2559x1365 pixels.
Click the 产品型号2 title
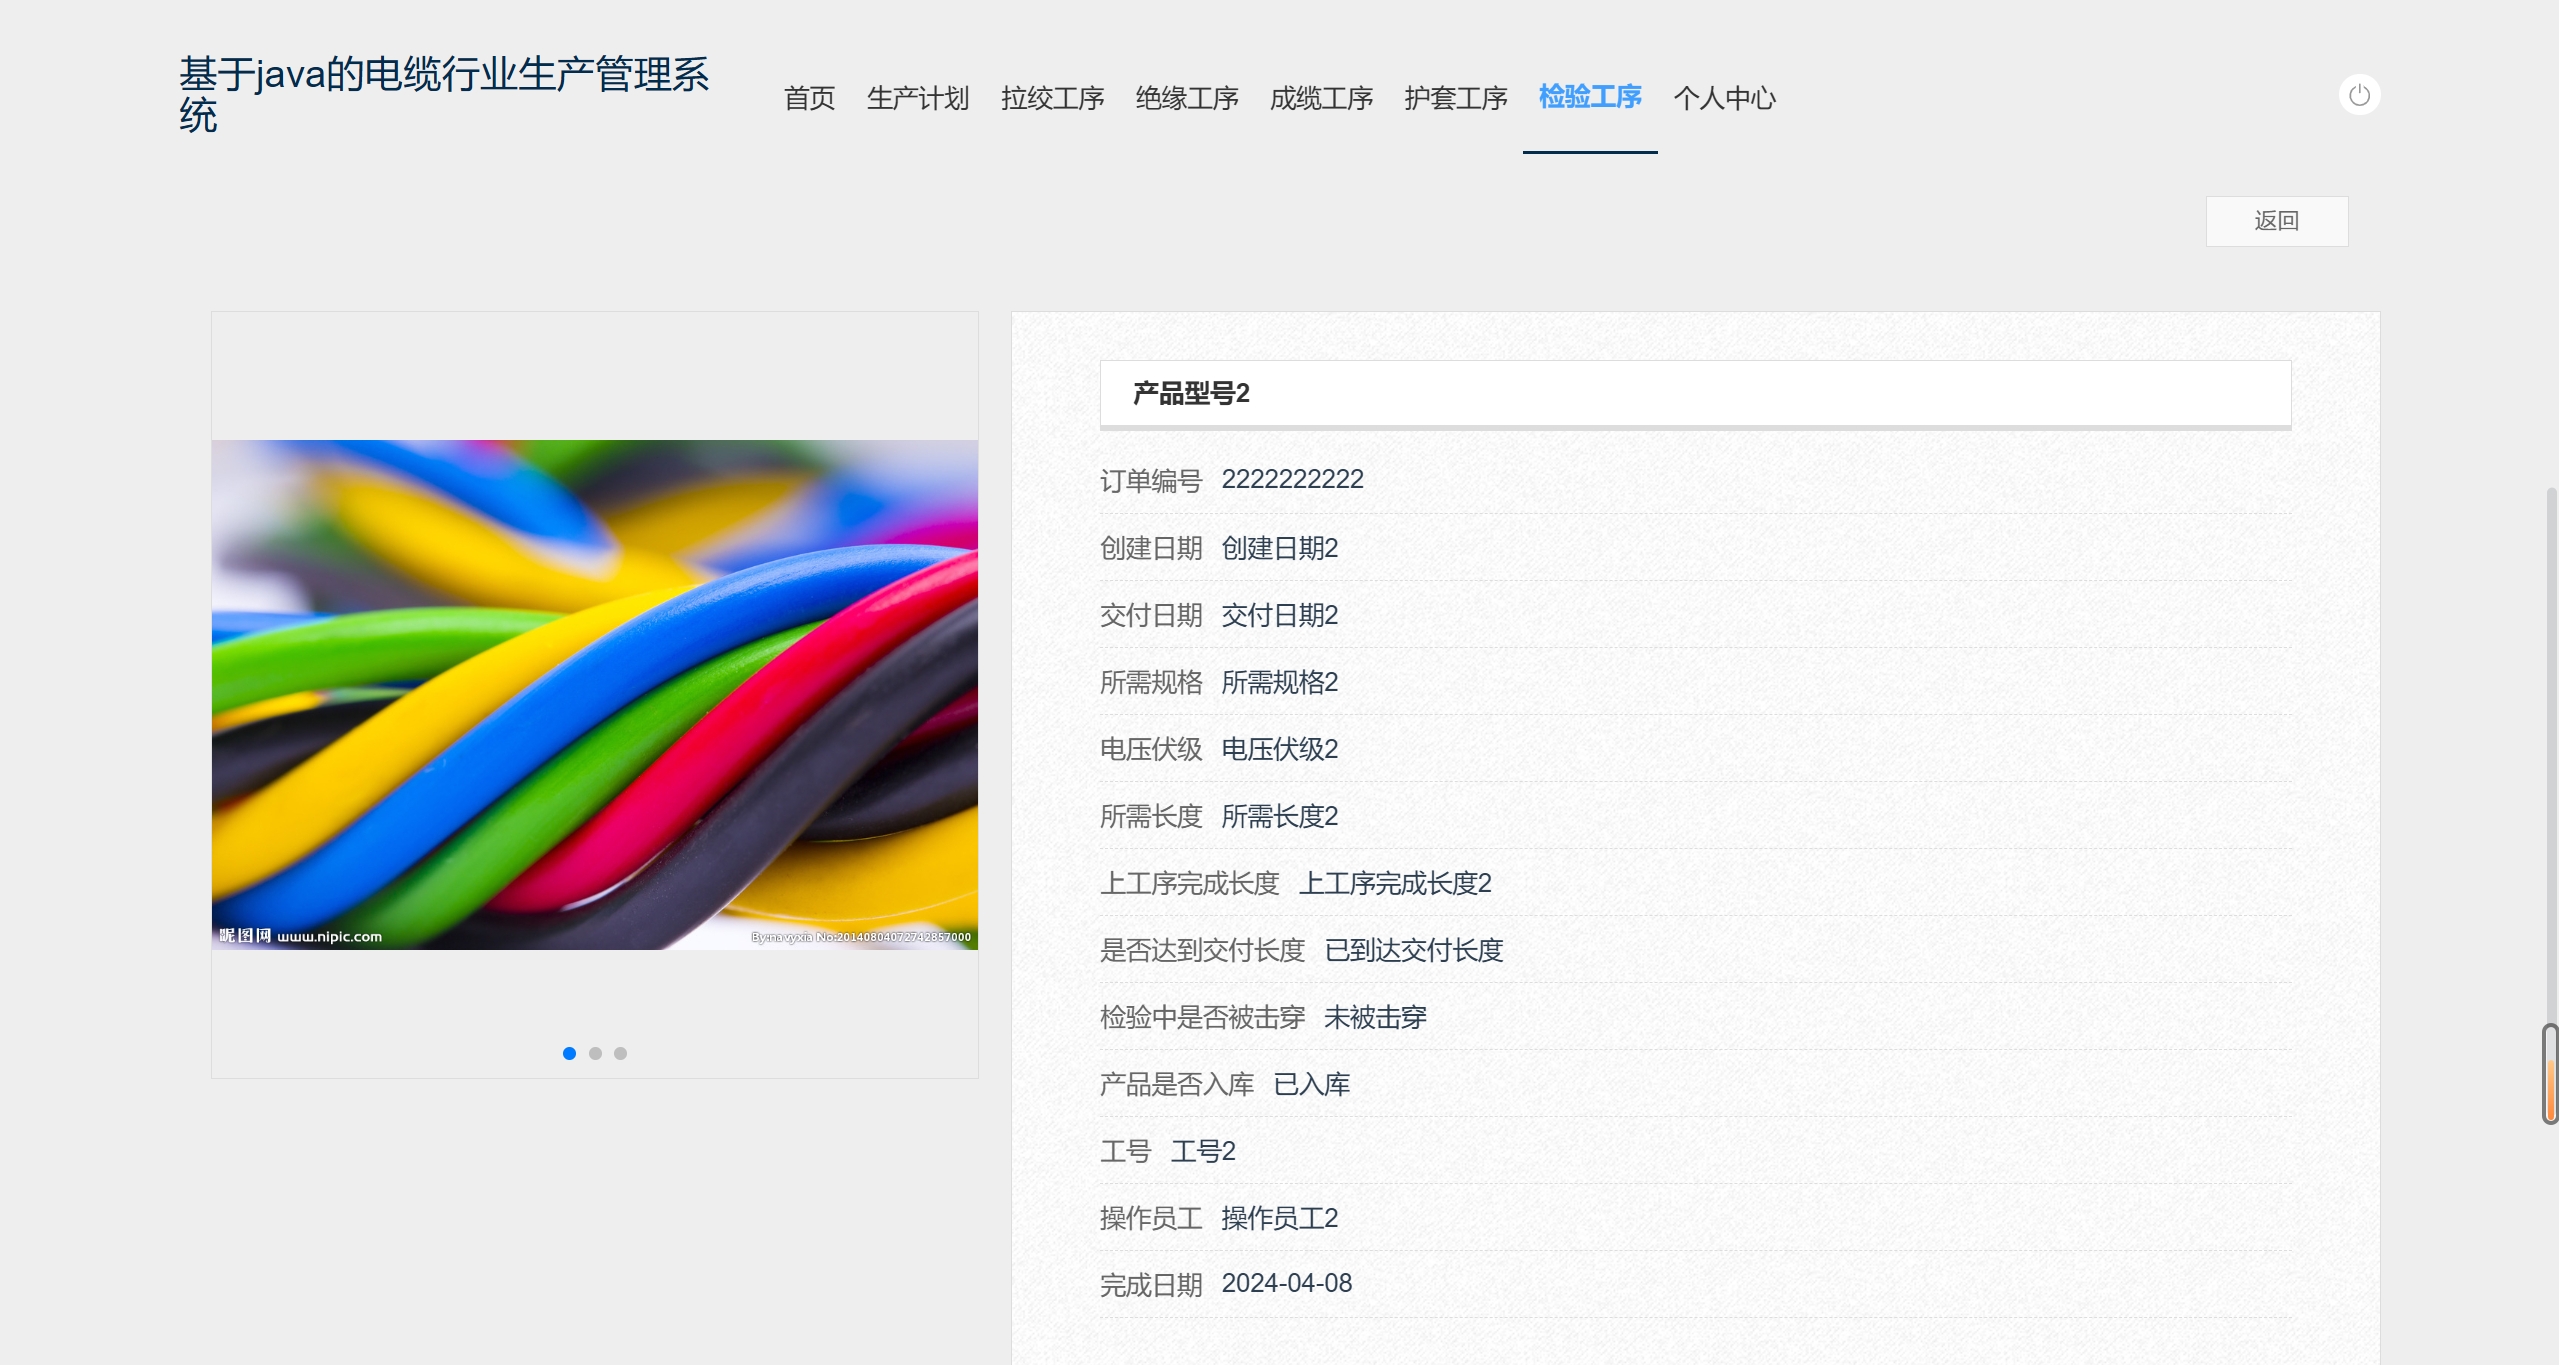point(1191,393)
